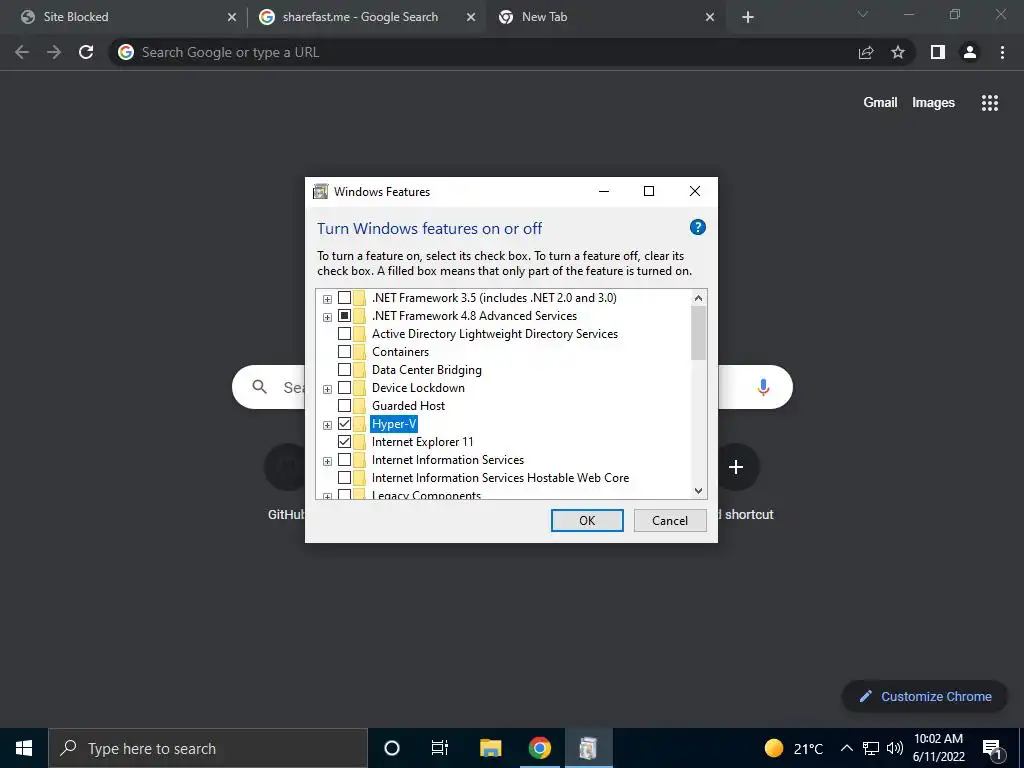Bookmark this tab with the star icon
The image size is (1024, 768).
point(898,52)
